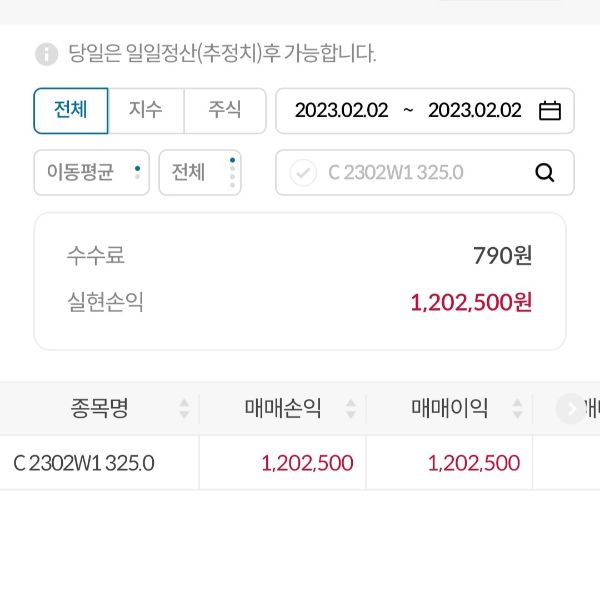Sort by 매매이익 column arrows
The image size is (600, 600).
(x=517, y=408)
